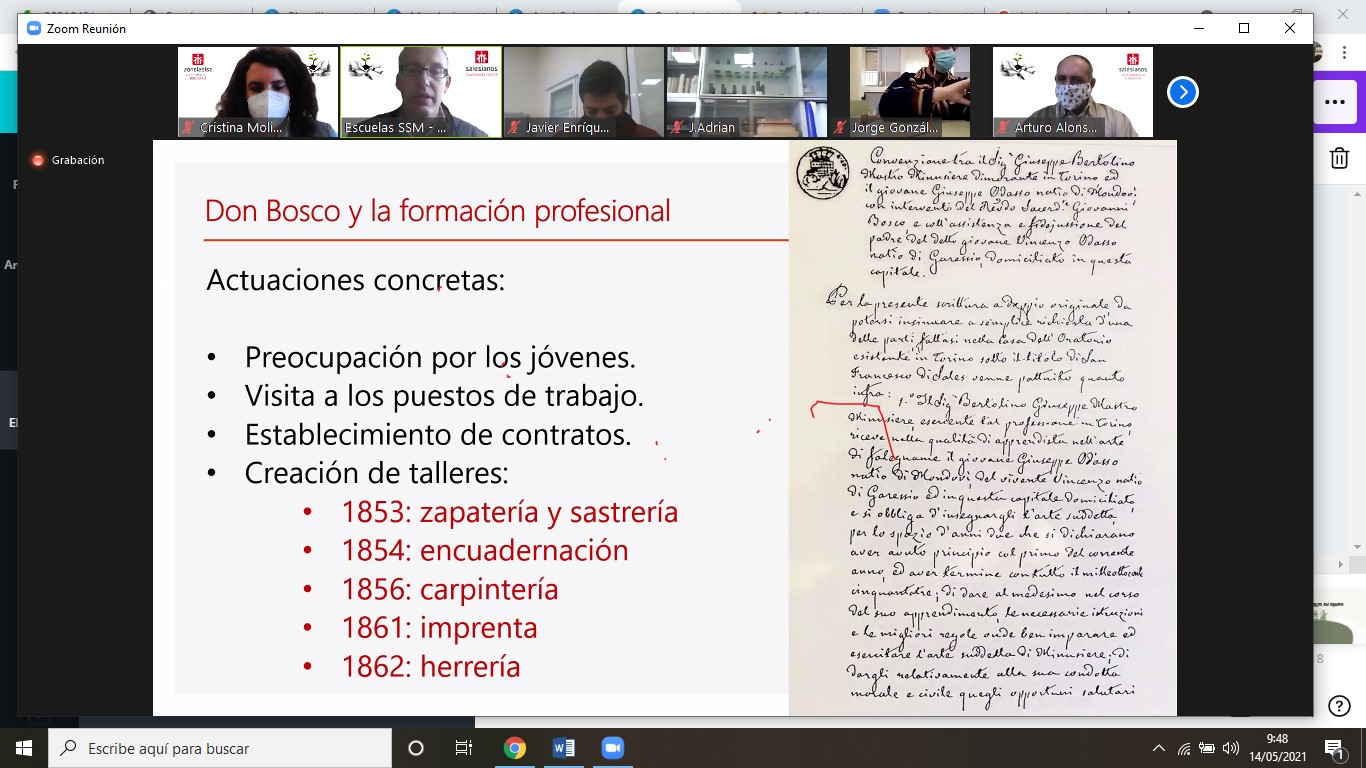Open the Windows notification center
The width and height of the screenshot is (1366, 768).
[x=1333, y=748]
